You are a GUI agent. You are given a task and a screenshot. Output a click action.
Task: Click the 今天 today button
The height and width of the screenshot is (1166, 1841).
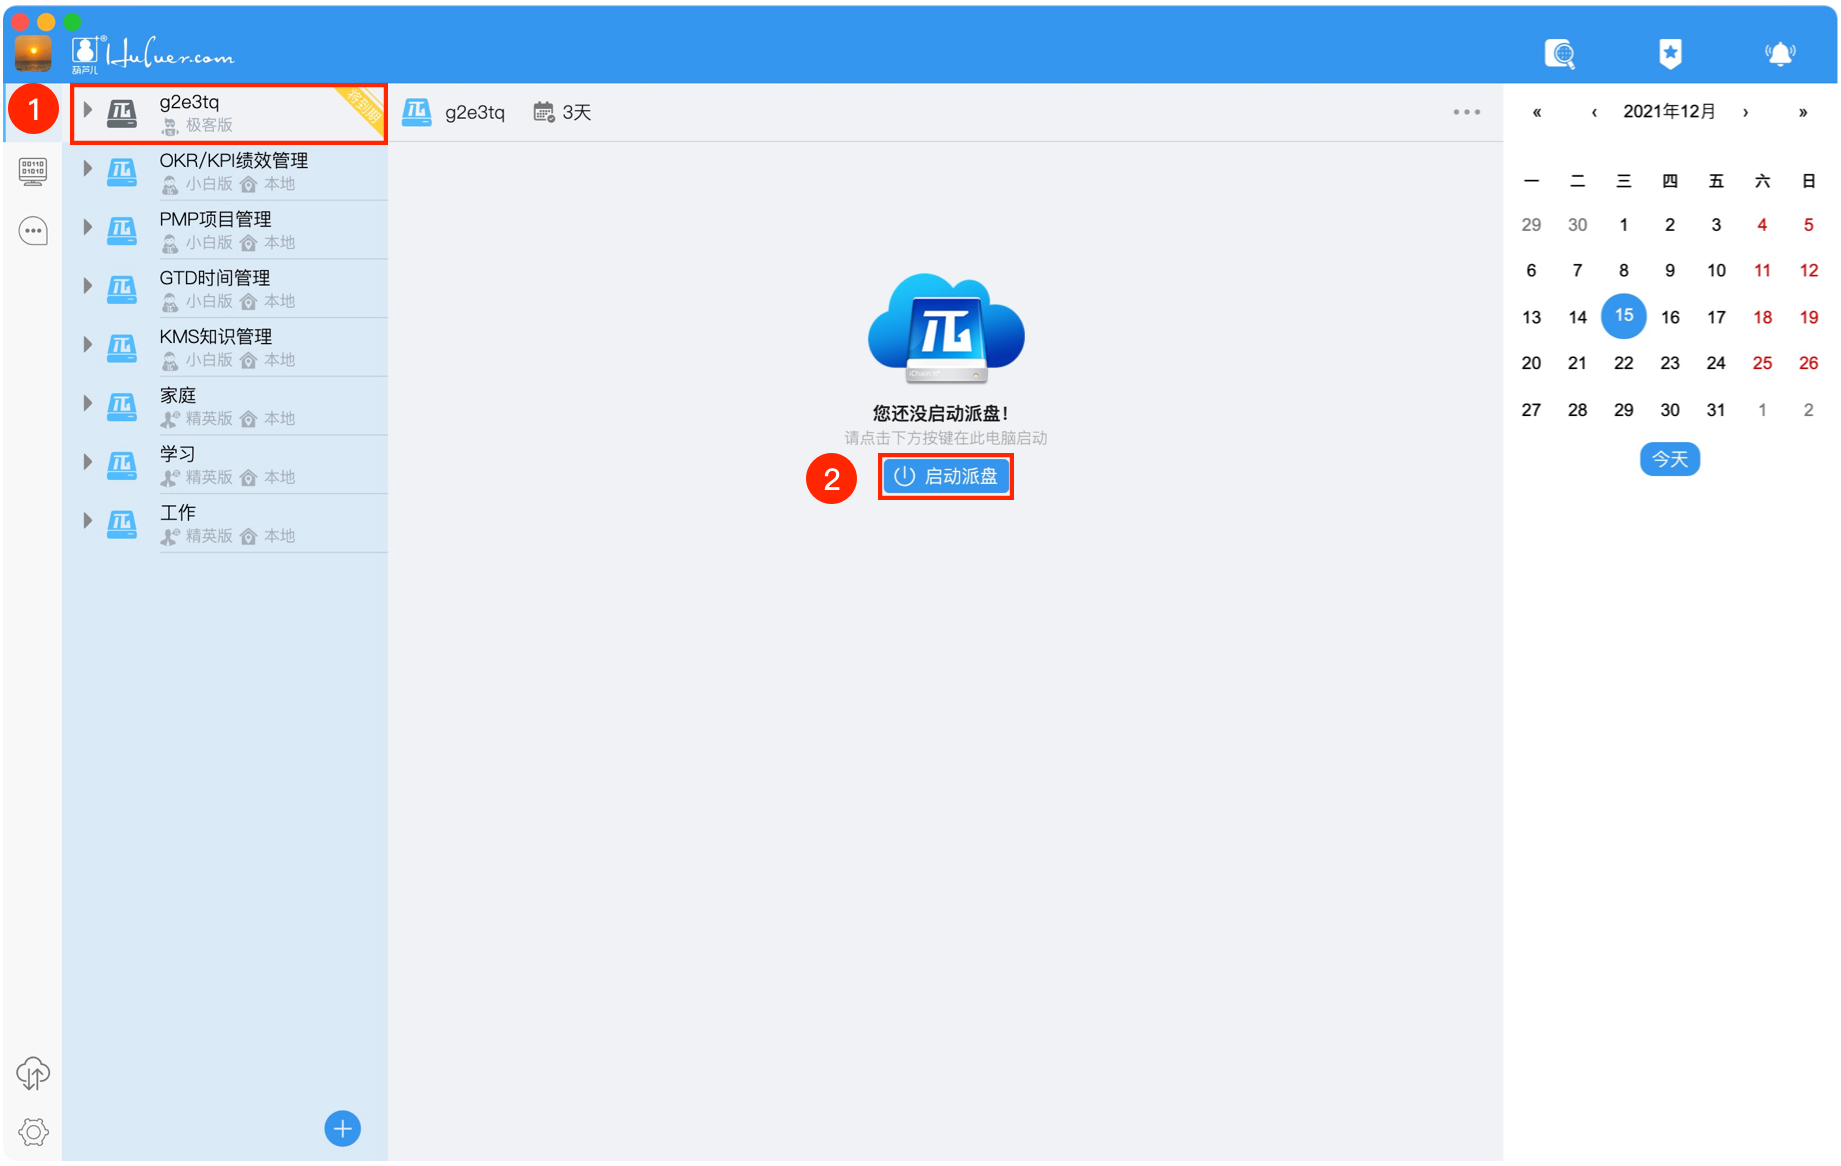point(1670,459)
